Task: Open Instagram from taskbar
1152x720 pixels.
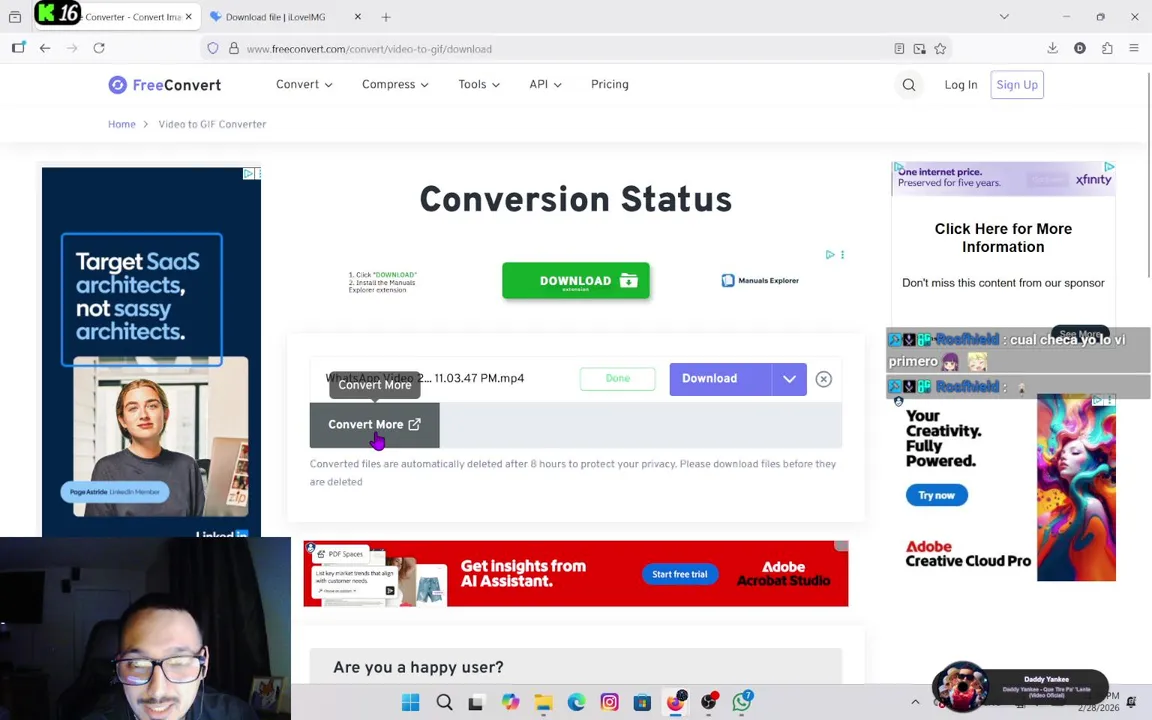Action: pos(609,702)
